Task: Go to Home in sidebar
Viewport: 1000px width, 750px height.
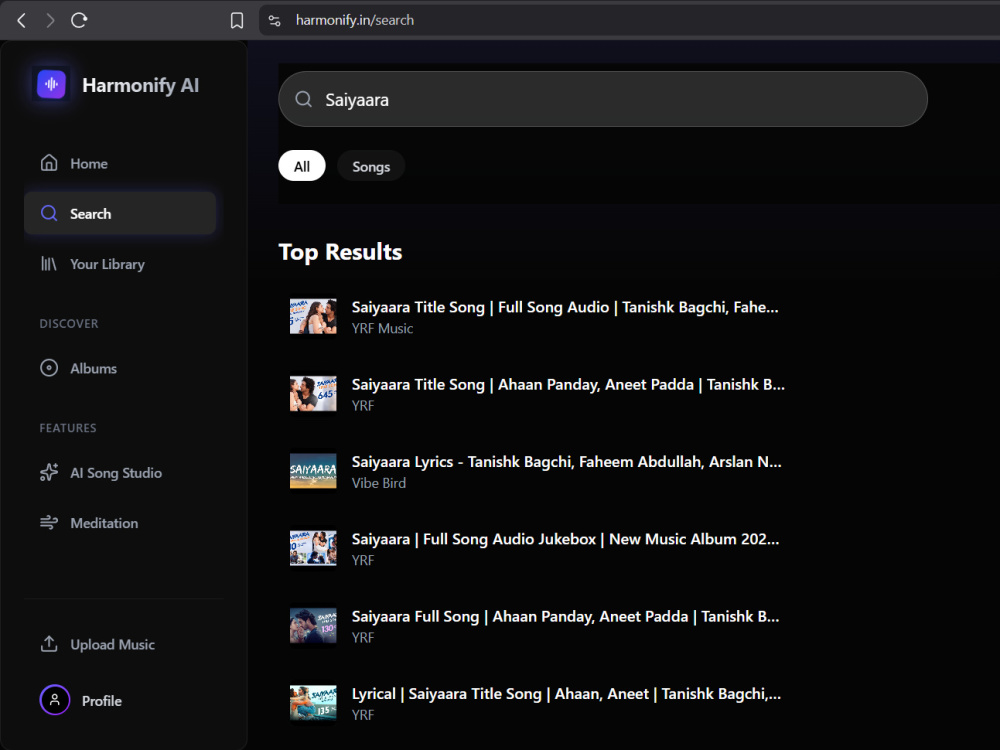Action: [x=120, y=163]
